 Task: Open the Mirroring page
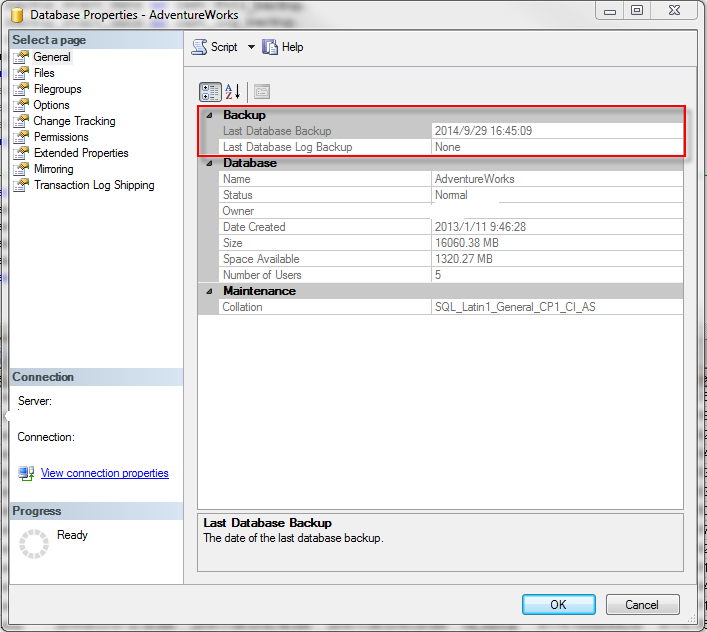click(54, 169)
